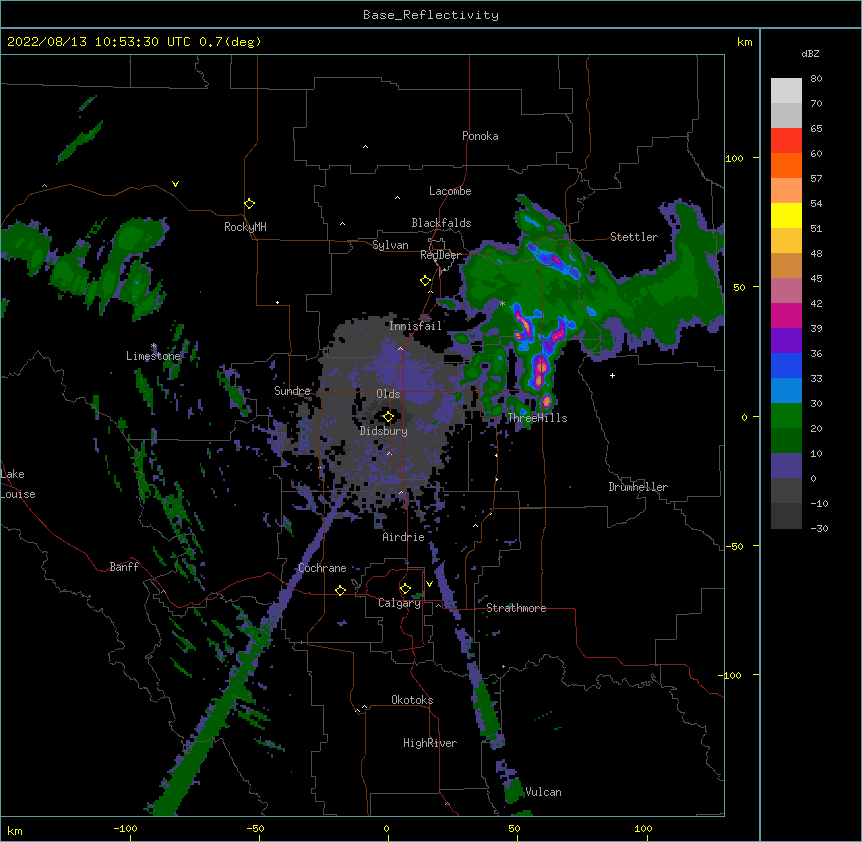Viewport: 862px width, 842px height.
Task: Click the Base_Reflectivity title
Action: [431, 15]
